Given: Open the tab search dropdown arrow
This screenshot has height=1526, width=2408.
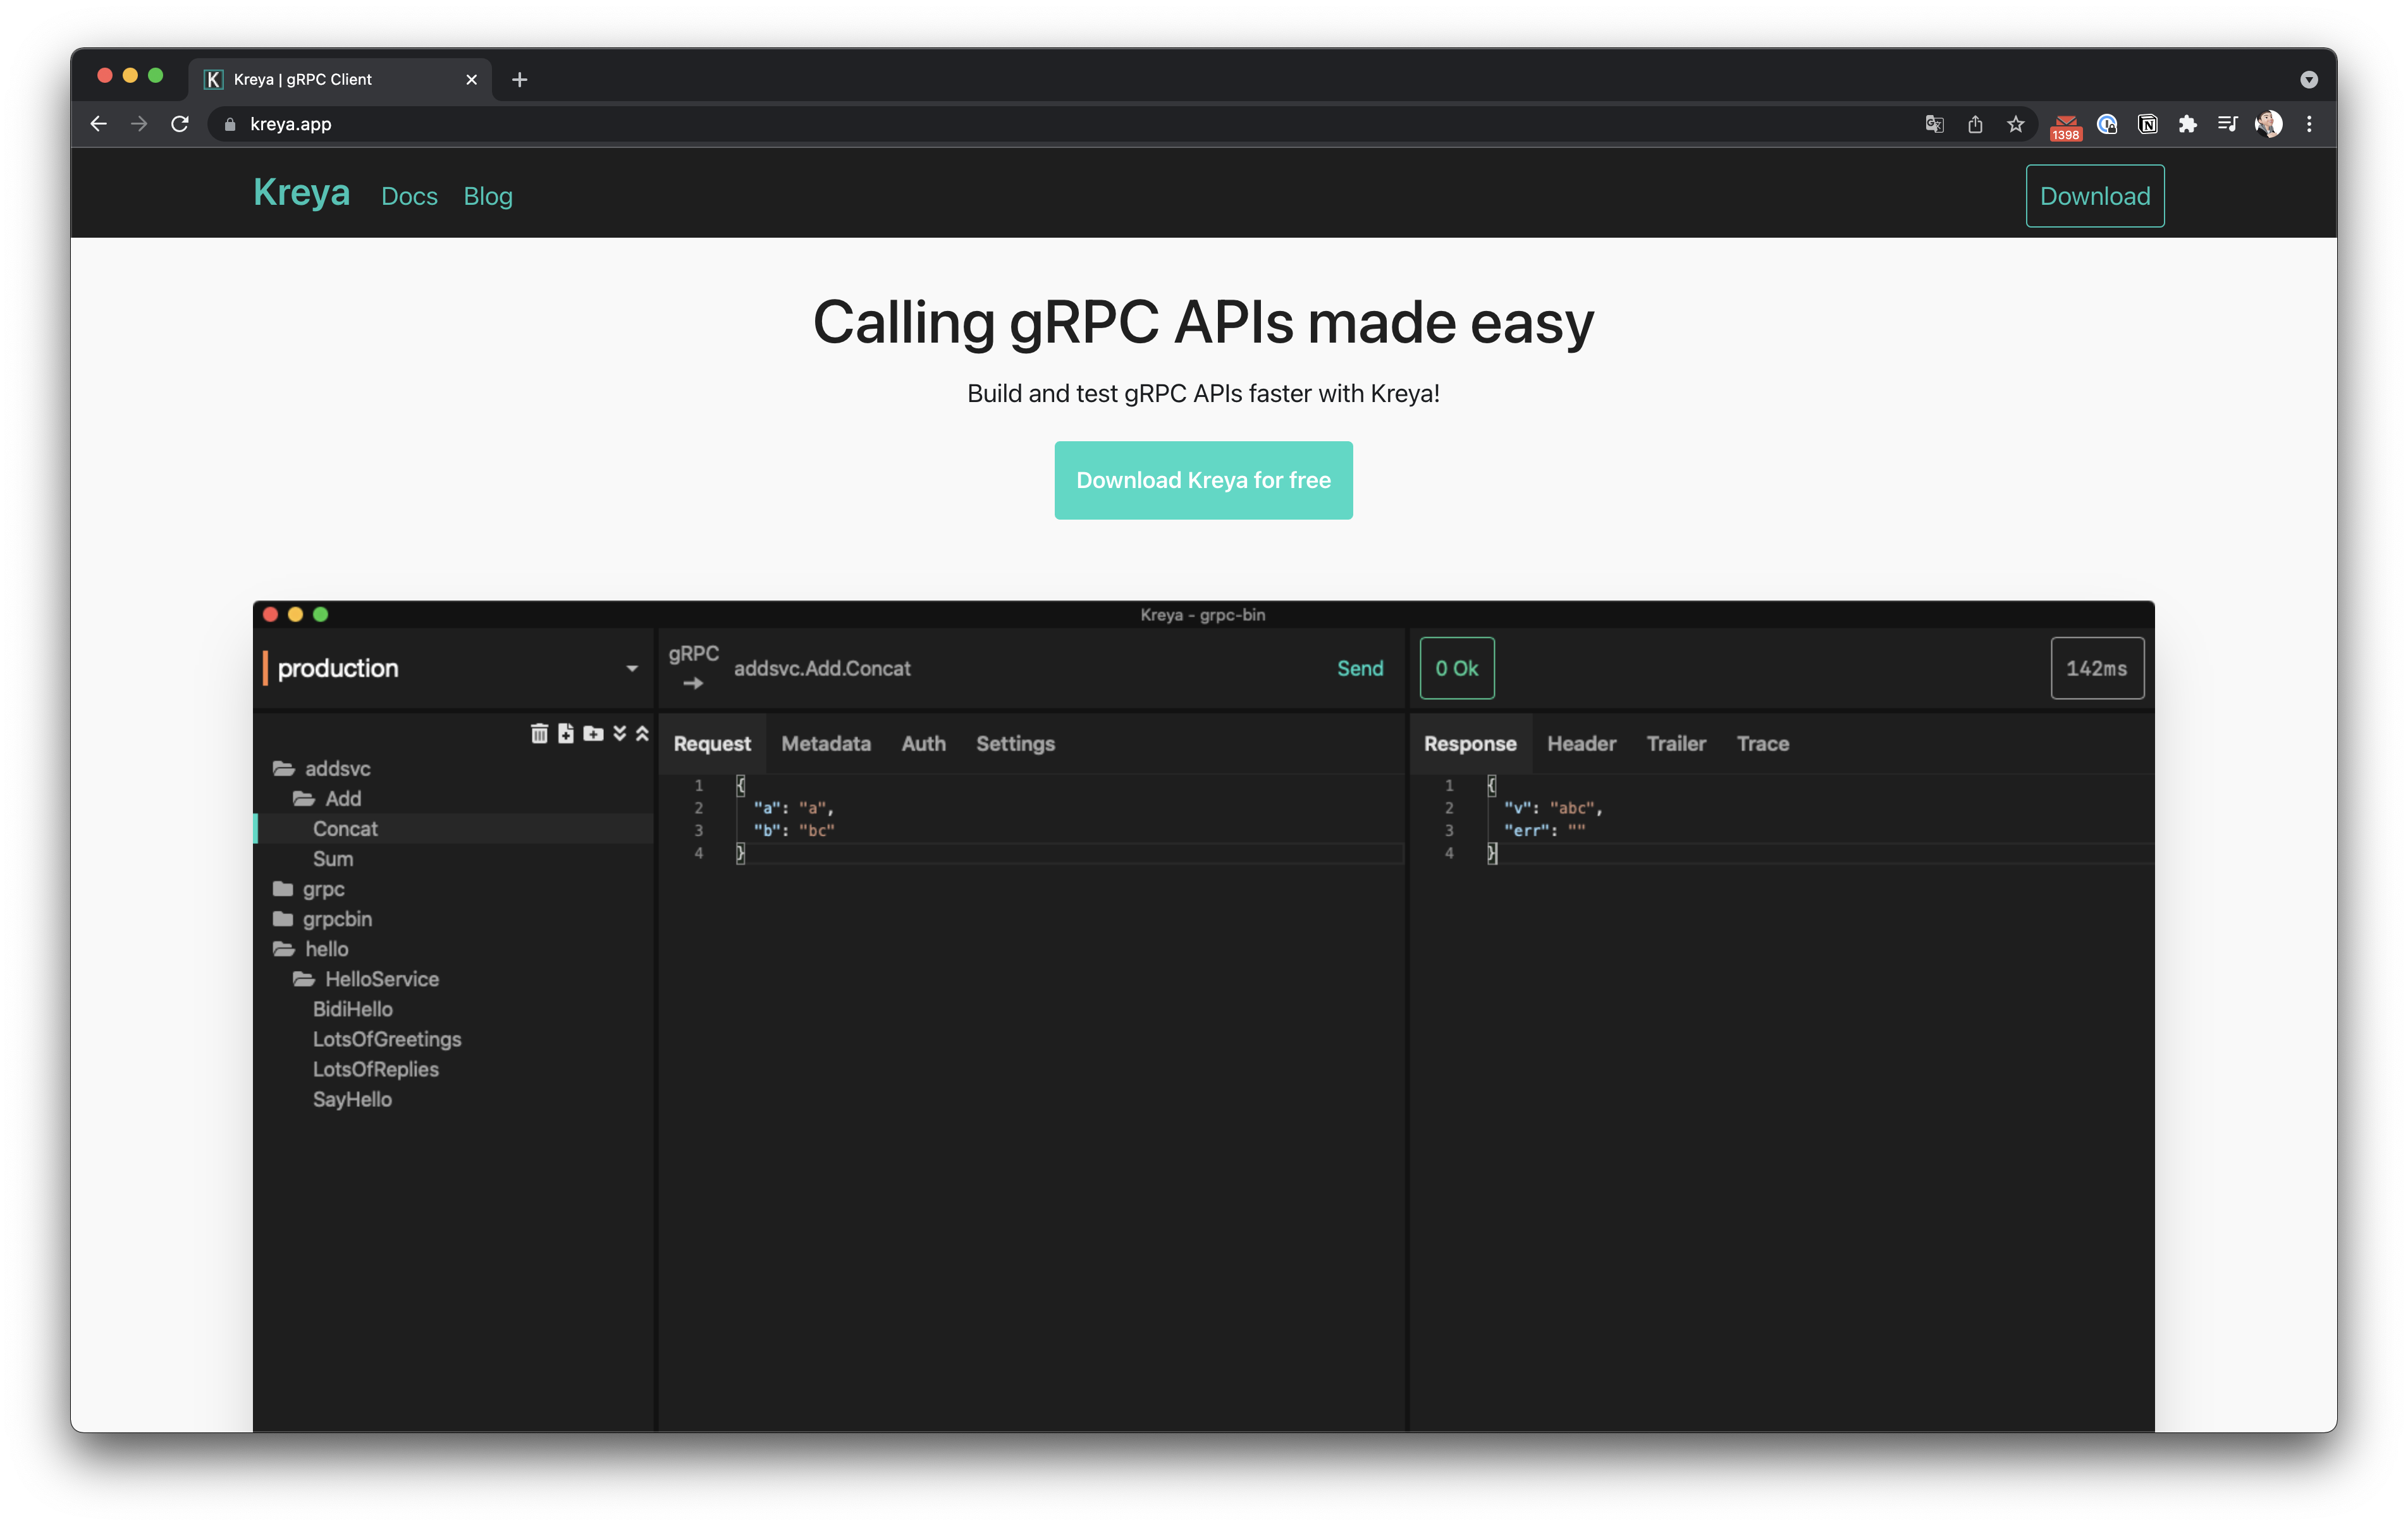Looking at the screenshot, I should click(2308, 80).
